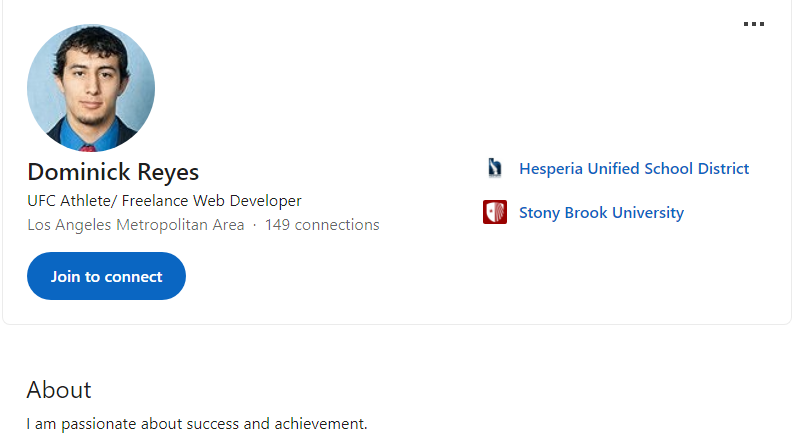The height and width of the screenshot is (441, 794).
Task: Open the circular profile photo
Action: coord(91,88)
